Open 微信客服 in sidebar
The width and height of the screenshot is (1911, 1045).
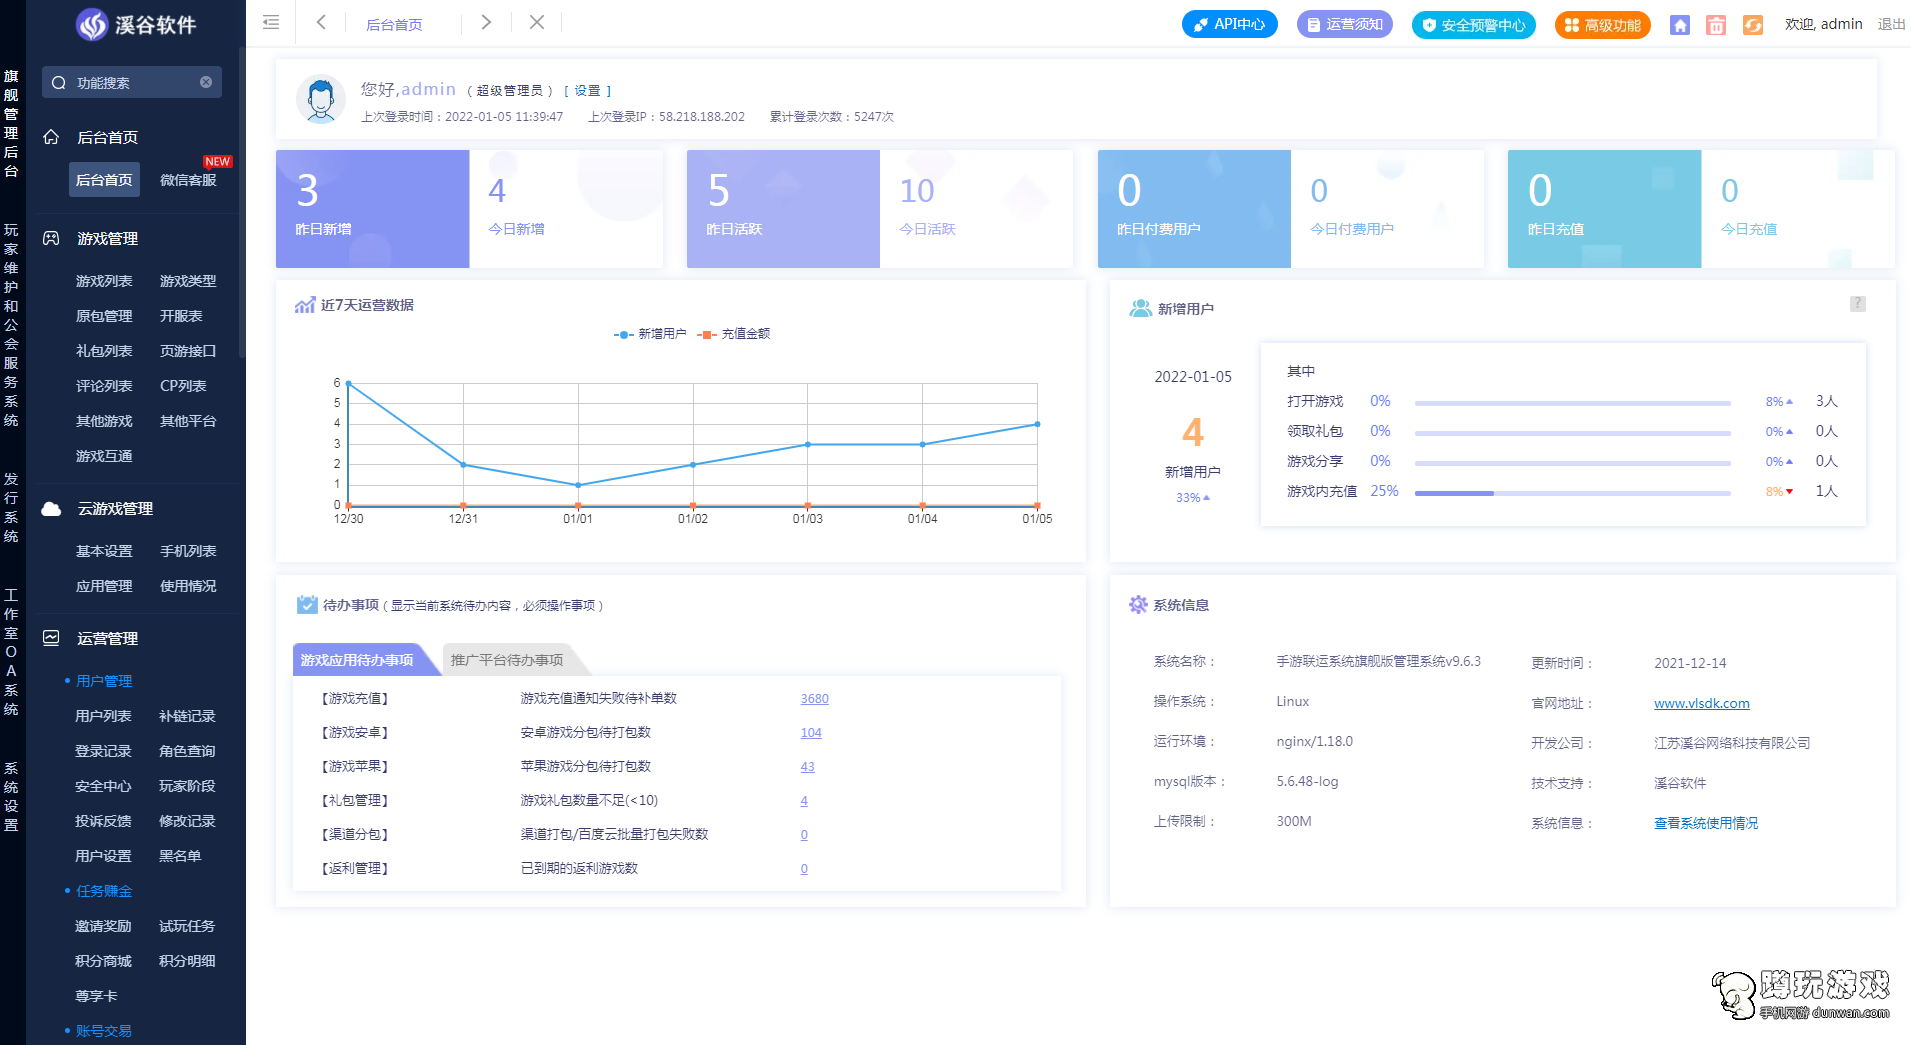188,180
